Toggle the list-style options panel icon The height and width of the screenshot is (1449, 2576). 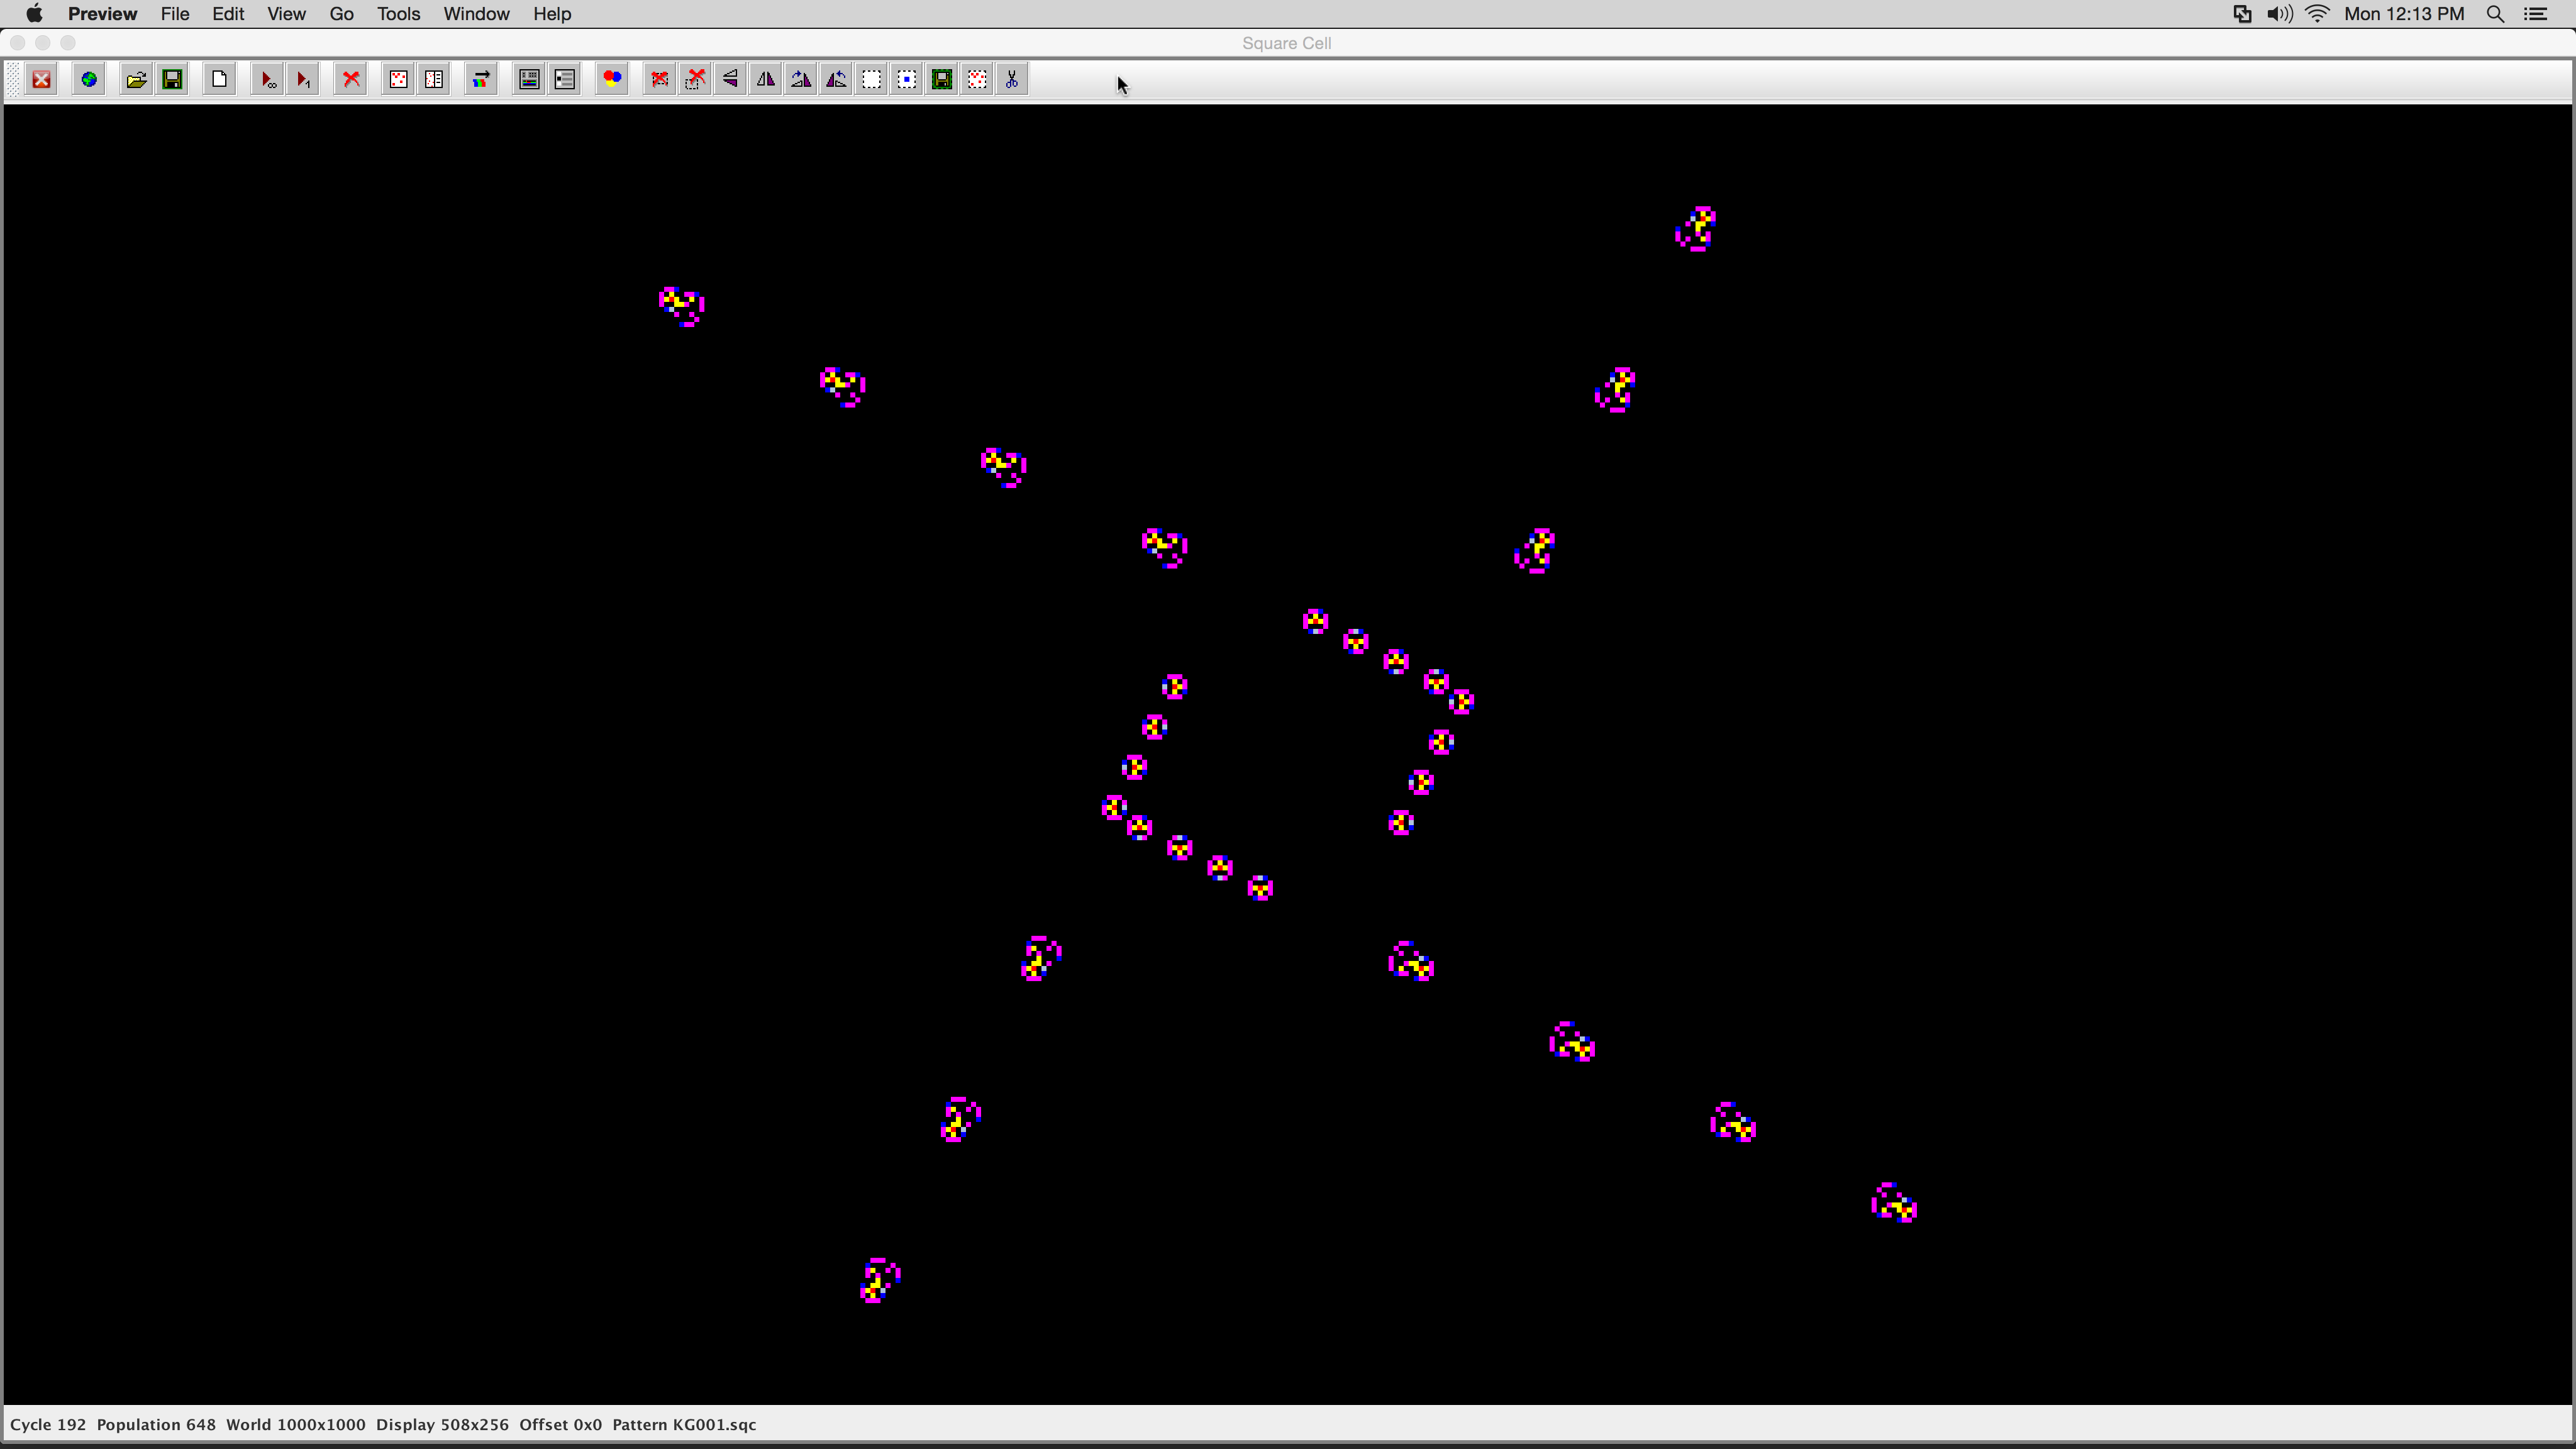[x=565, y=79]
